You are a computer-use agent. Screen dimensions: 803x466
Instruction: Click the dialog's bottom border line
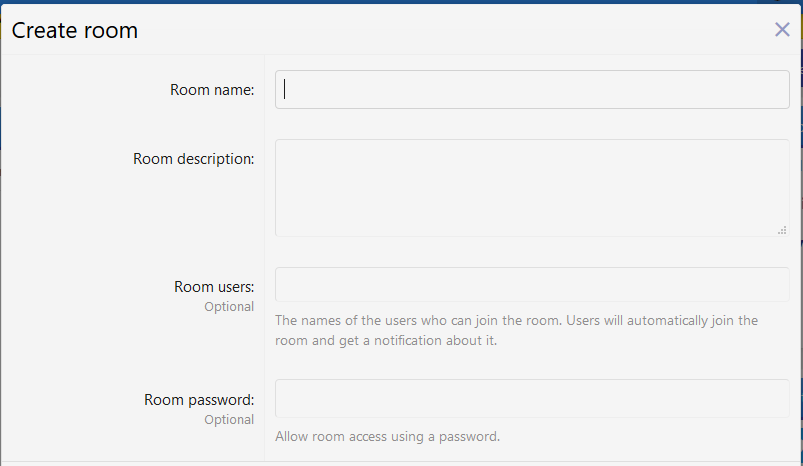pos(400,461)
